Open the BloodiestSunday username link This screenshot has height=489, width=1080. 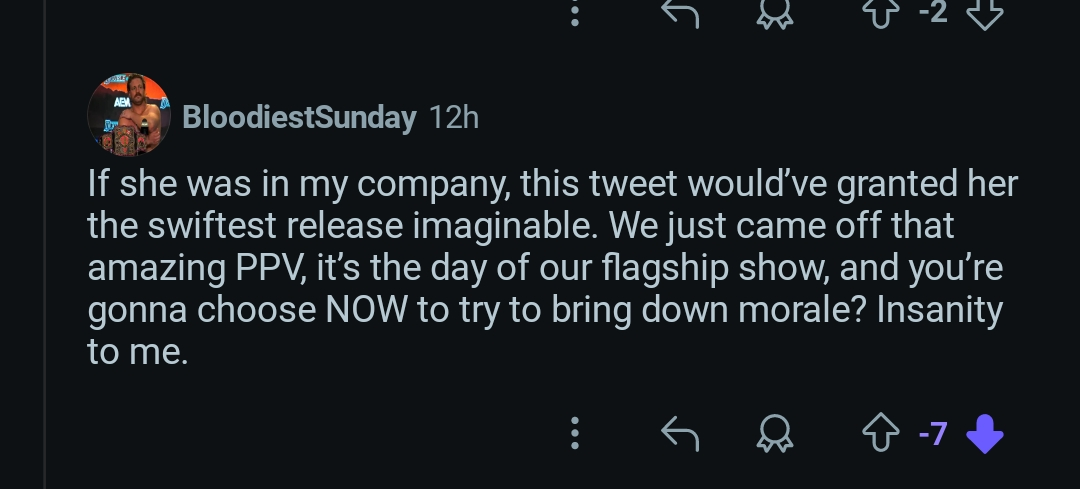coord(299,118)
